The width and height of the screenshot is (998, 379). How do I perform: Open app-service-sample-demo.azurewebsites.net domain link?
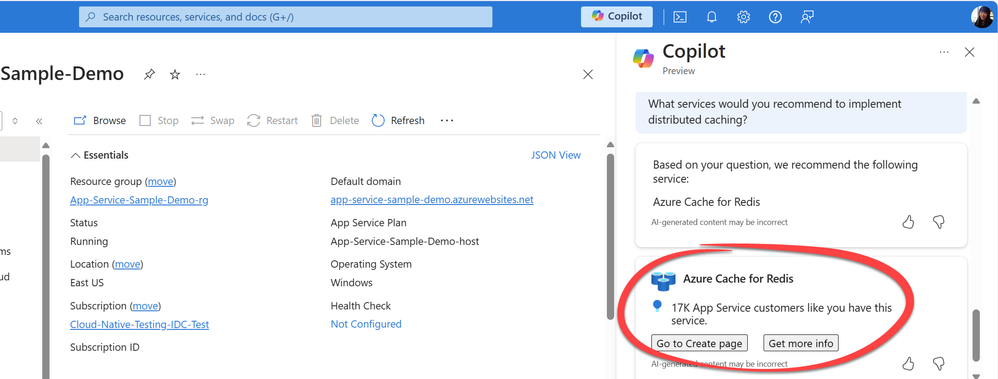pos(432,200)
